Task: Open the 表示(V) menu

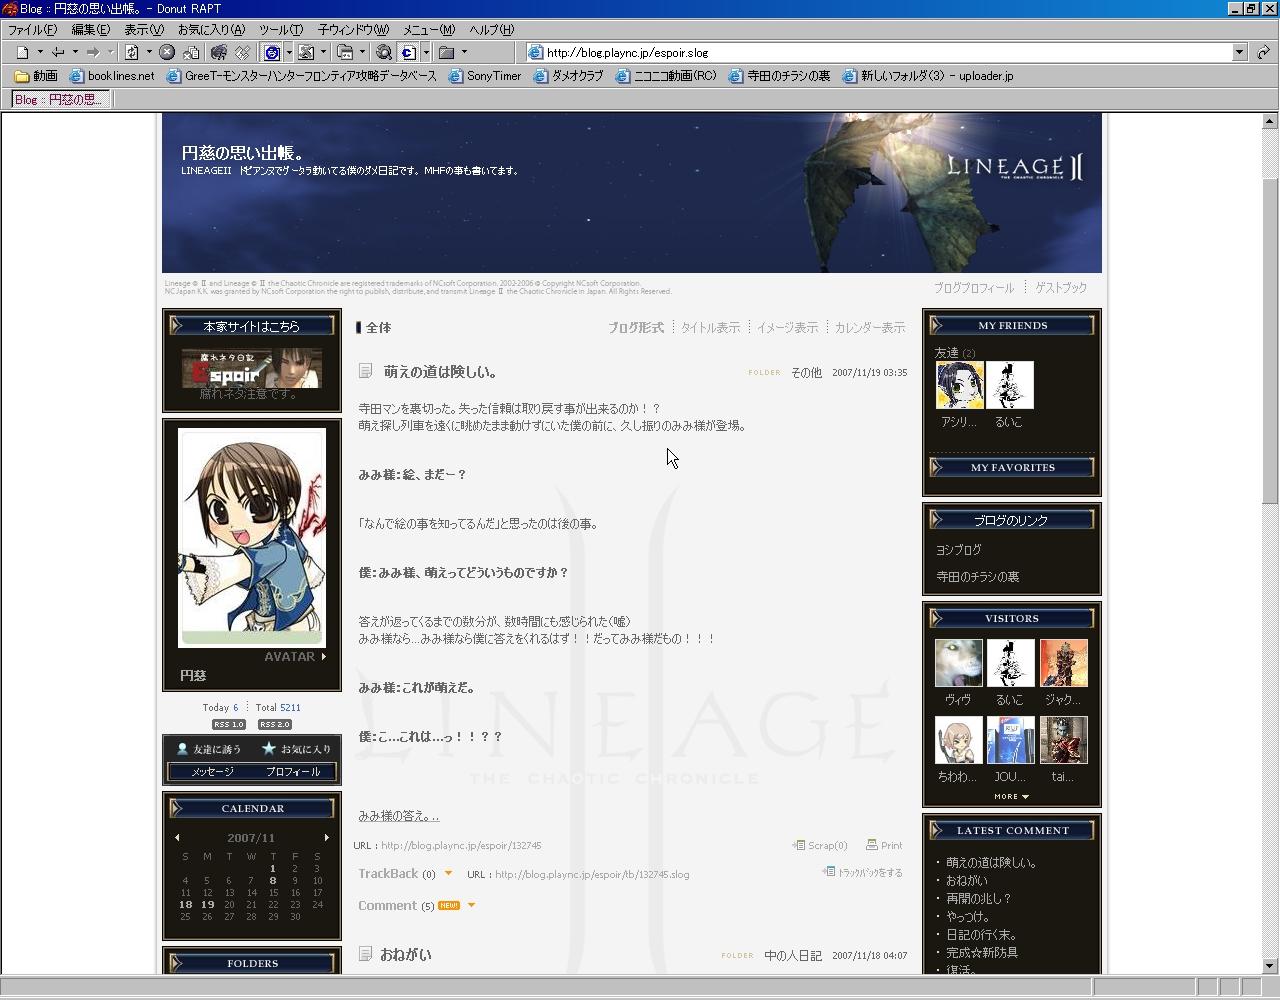Action: [x=143, y=30]
